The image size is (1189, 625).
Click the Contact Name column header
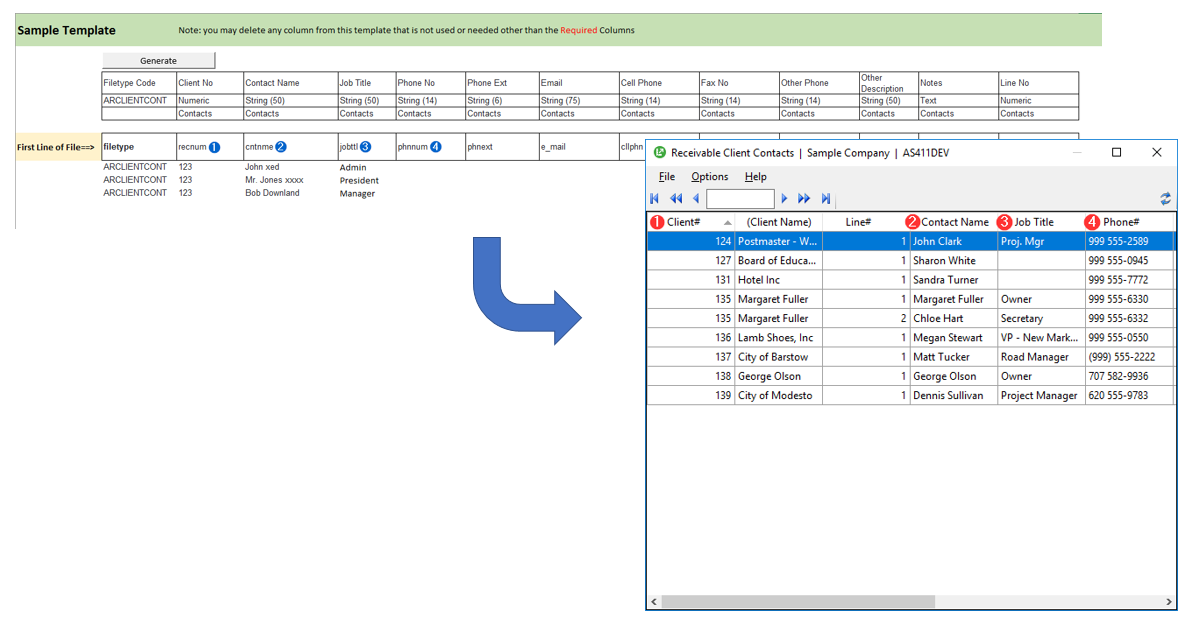(x=954, y=222)
